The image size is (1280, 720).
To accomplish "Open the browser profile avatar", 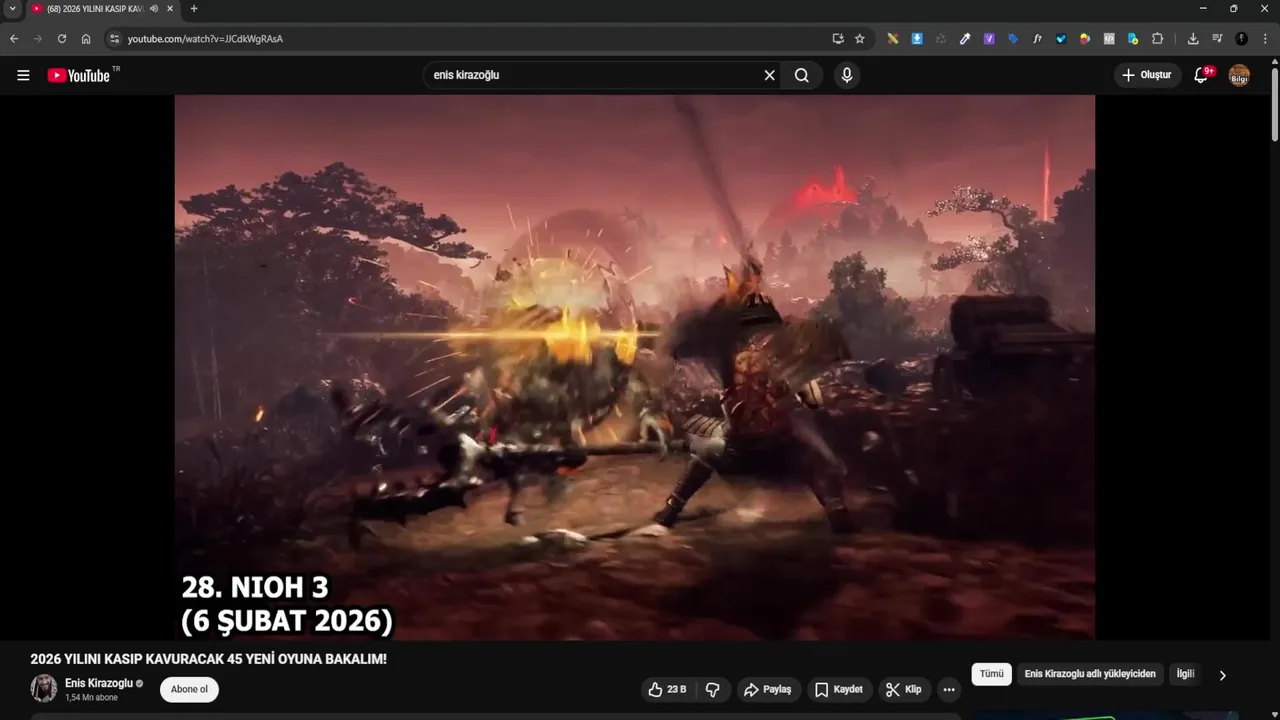I will pyautogui.click(x=1241, y=39).
